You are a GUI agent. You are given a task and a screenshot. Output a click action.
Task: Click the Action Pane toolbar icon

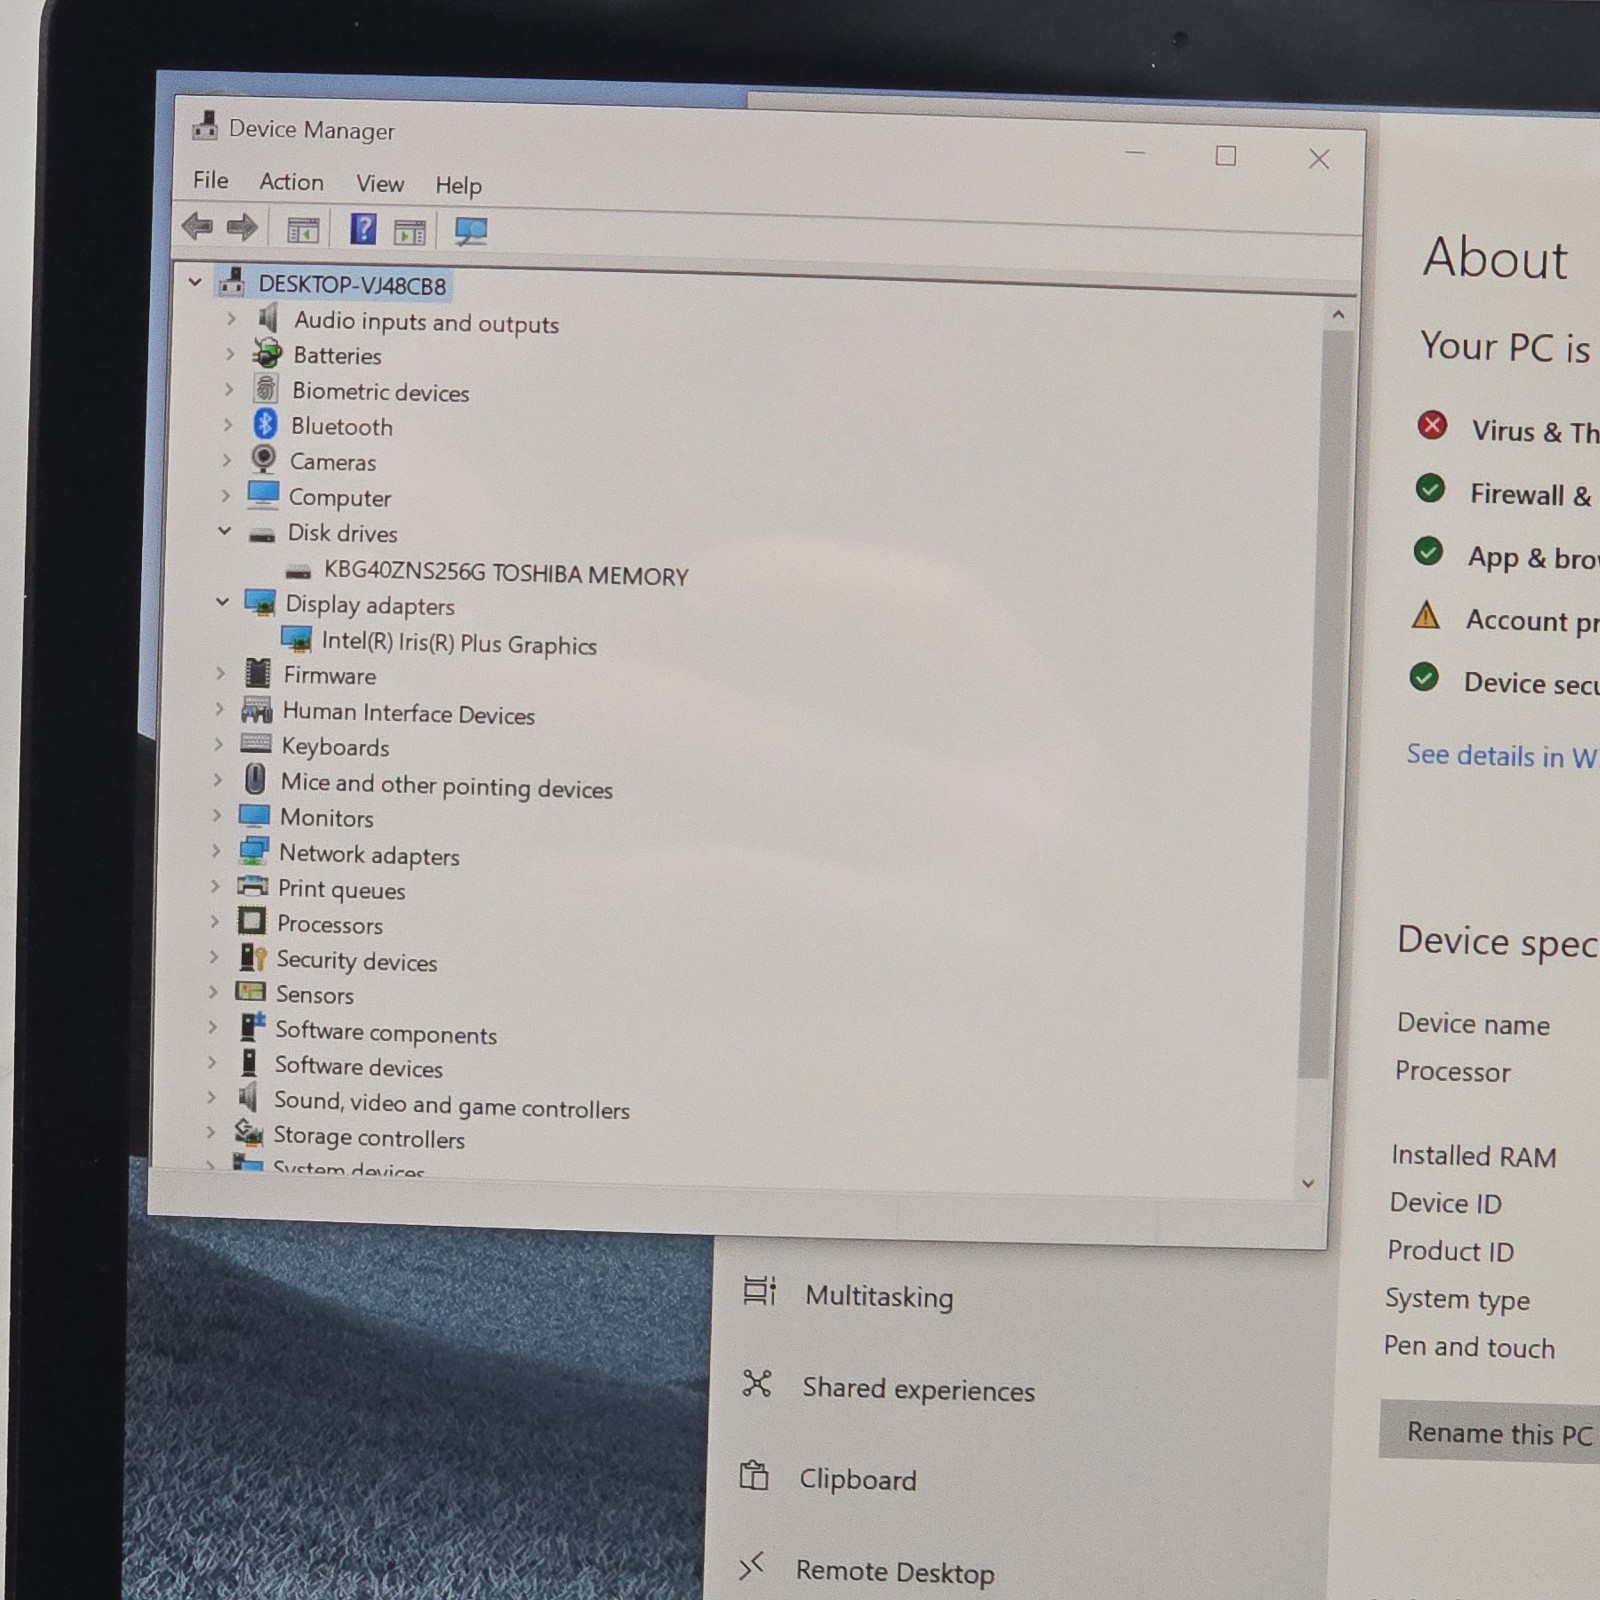pos(410,232)
